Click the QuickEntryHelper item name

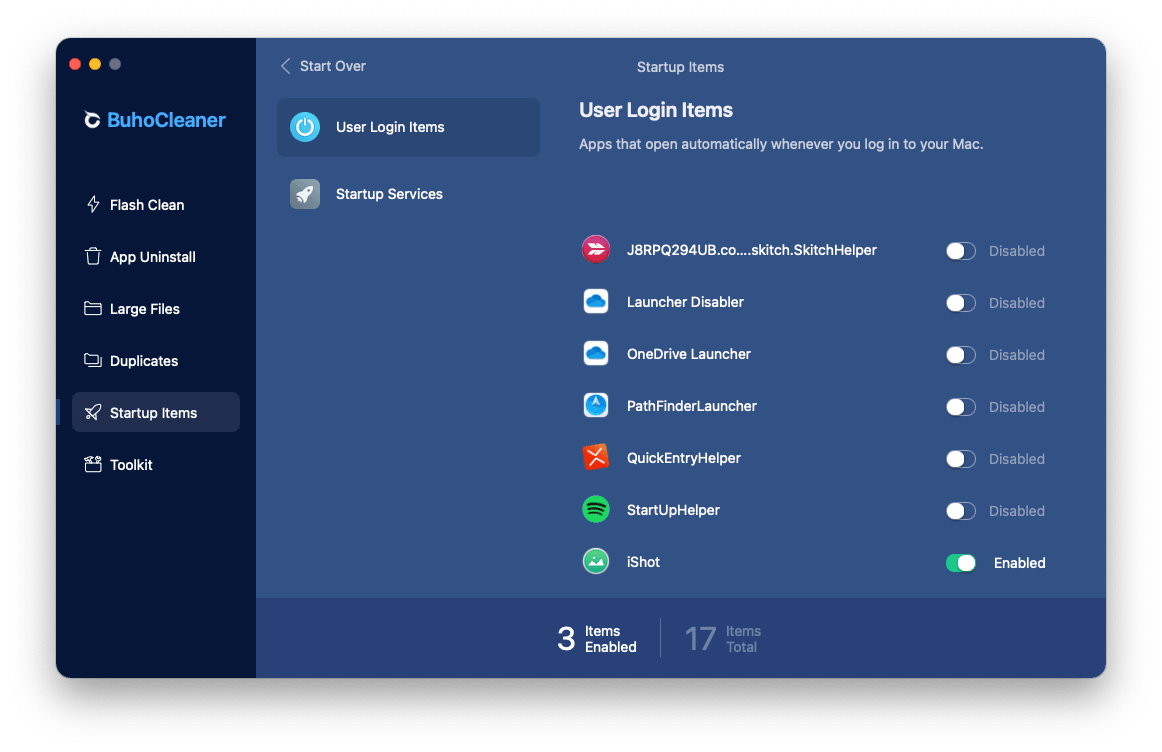click(x=684, y=458)
